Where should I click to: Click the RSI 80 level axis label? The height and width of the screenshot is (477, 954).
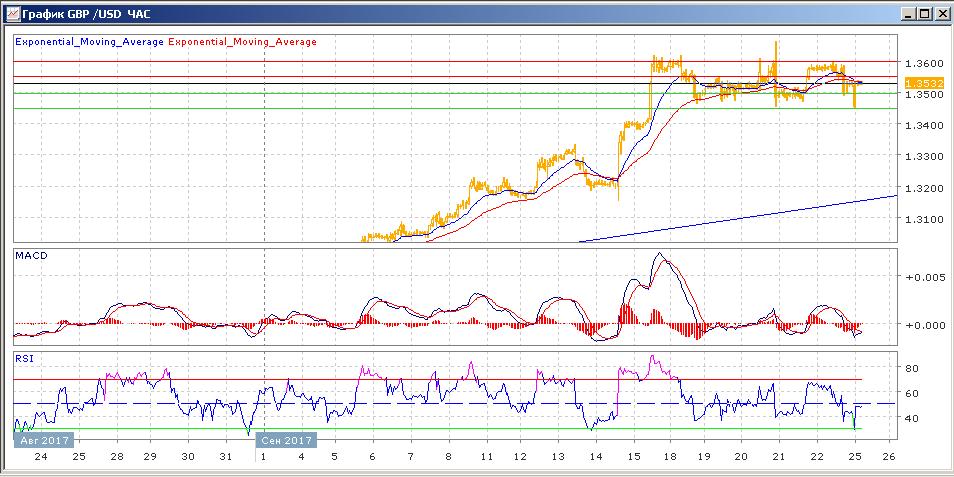click(912, 368)
